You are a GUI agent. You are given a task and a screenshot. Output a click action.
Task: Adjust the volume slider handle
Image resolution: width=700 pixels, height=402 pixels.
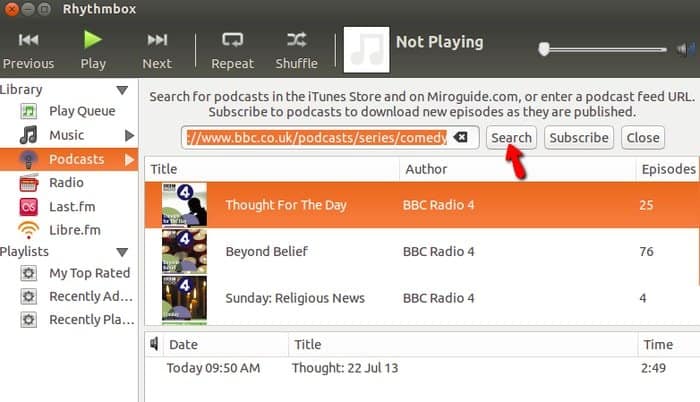544,49
